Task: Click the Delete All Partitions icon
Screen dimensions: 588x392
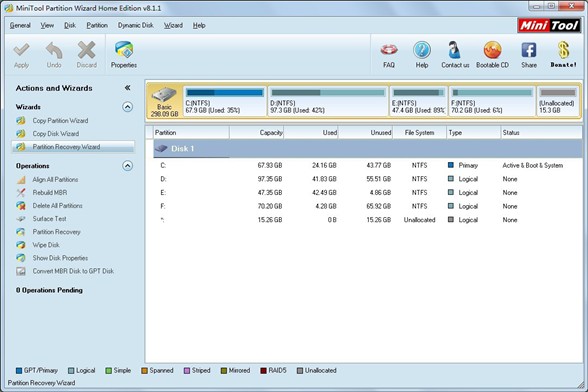Action: (21, 206)
